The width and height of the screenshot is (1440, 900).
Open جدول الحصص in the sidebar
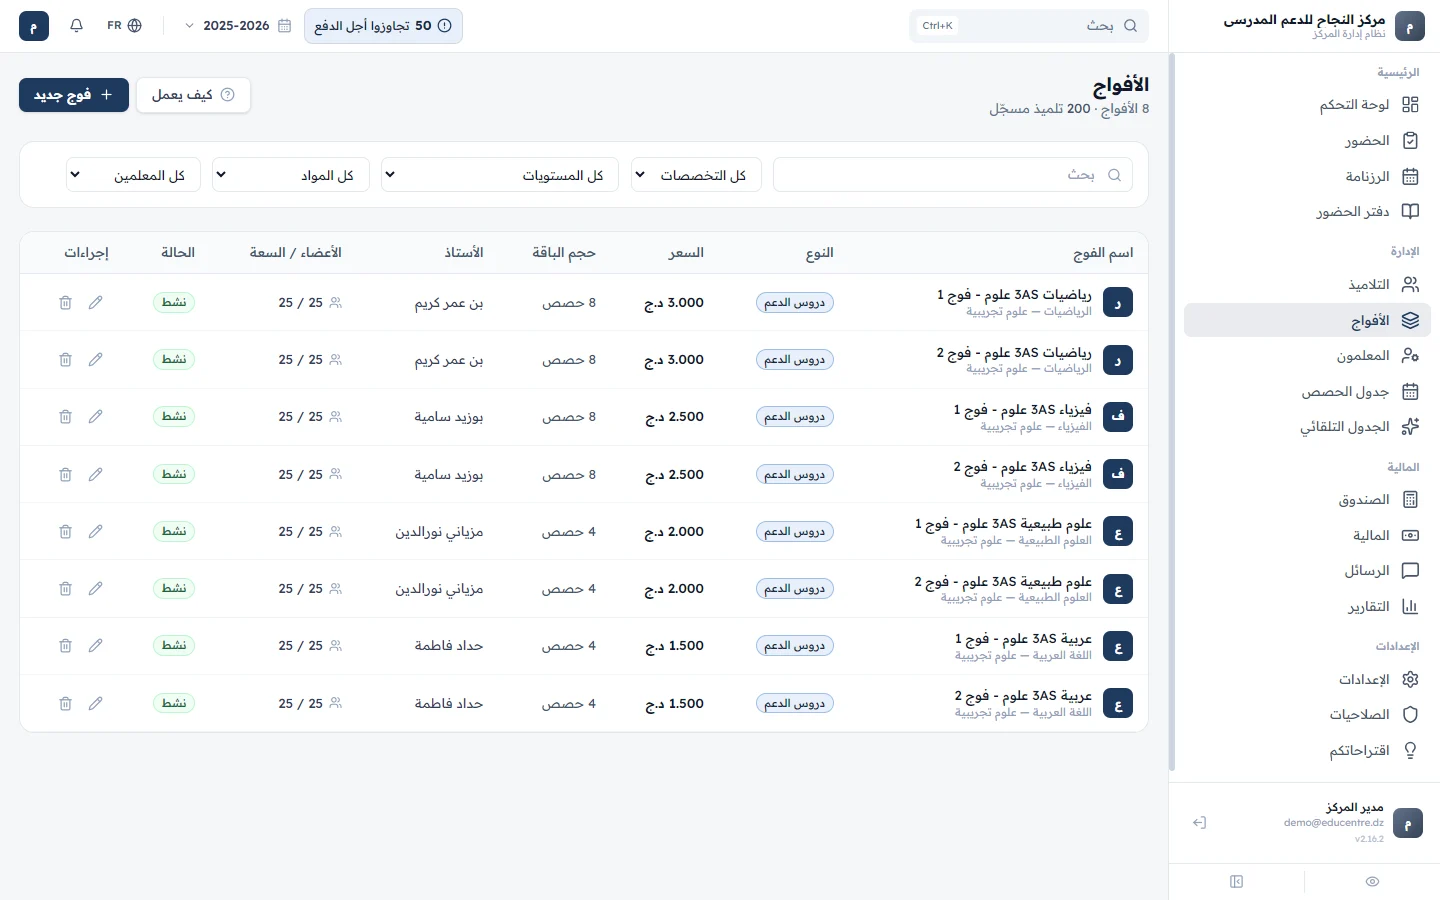tap(1305, 392)
